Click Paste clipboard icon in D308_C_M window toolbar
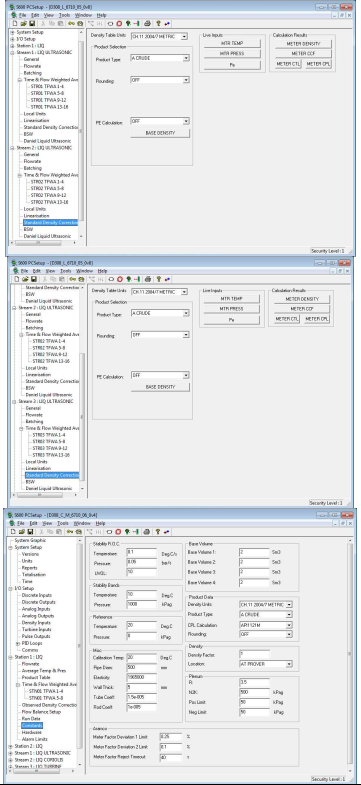 59,531
